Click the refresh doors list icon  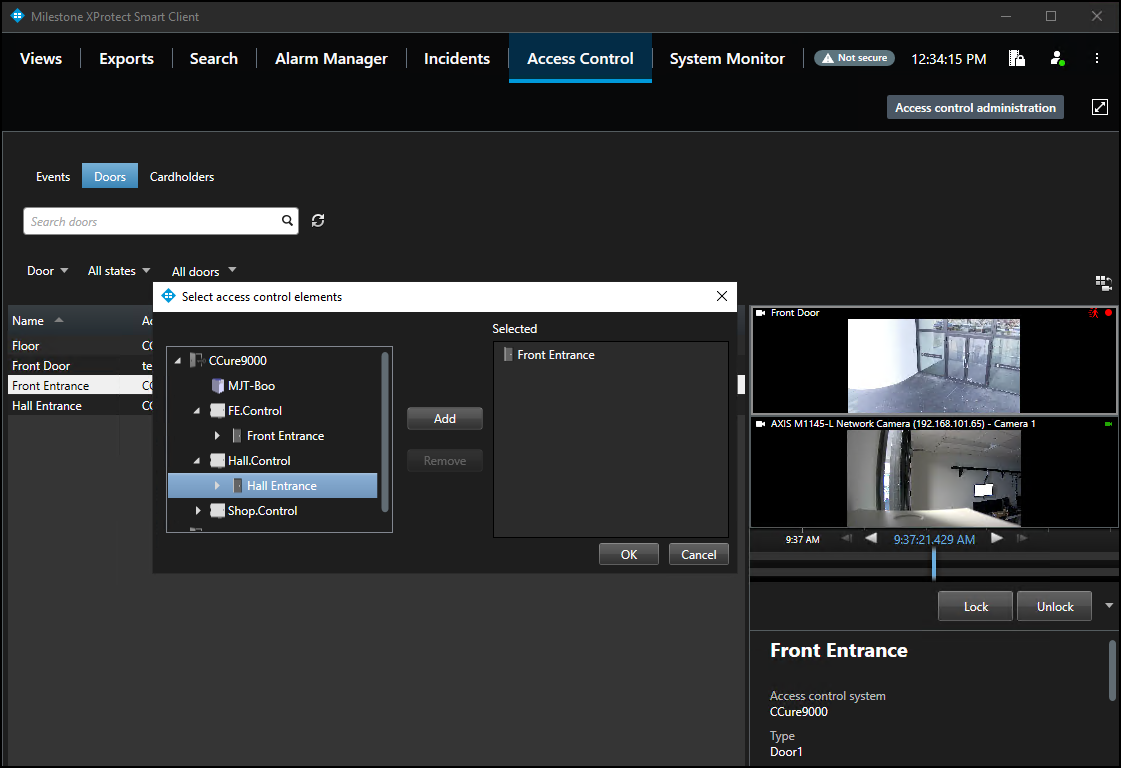tap(318, 220)
